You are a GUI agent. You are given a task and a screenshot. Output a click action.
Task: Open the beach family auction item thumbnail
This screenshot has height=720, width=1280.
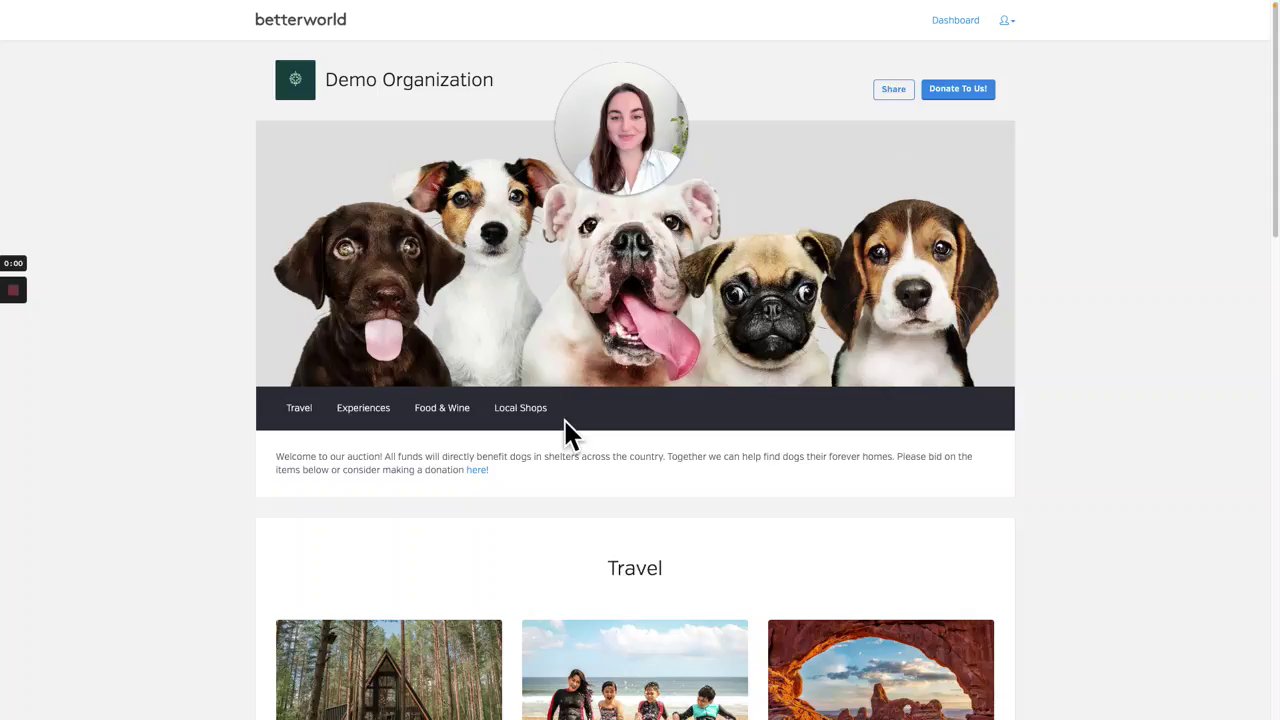coord(635,670)
